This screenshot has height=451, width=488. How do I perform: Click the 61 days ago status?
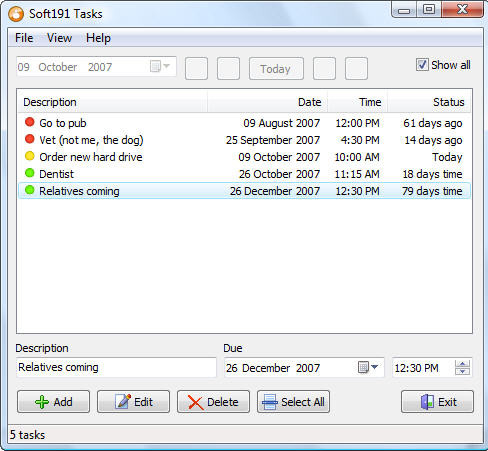pyautogui.click(x=433, y=123)
